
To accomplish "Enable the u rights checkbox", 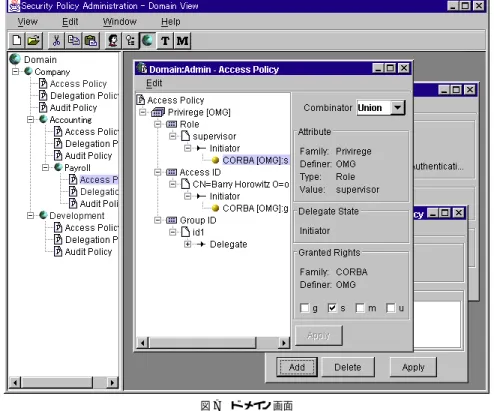I will click(x=390, y=308).
